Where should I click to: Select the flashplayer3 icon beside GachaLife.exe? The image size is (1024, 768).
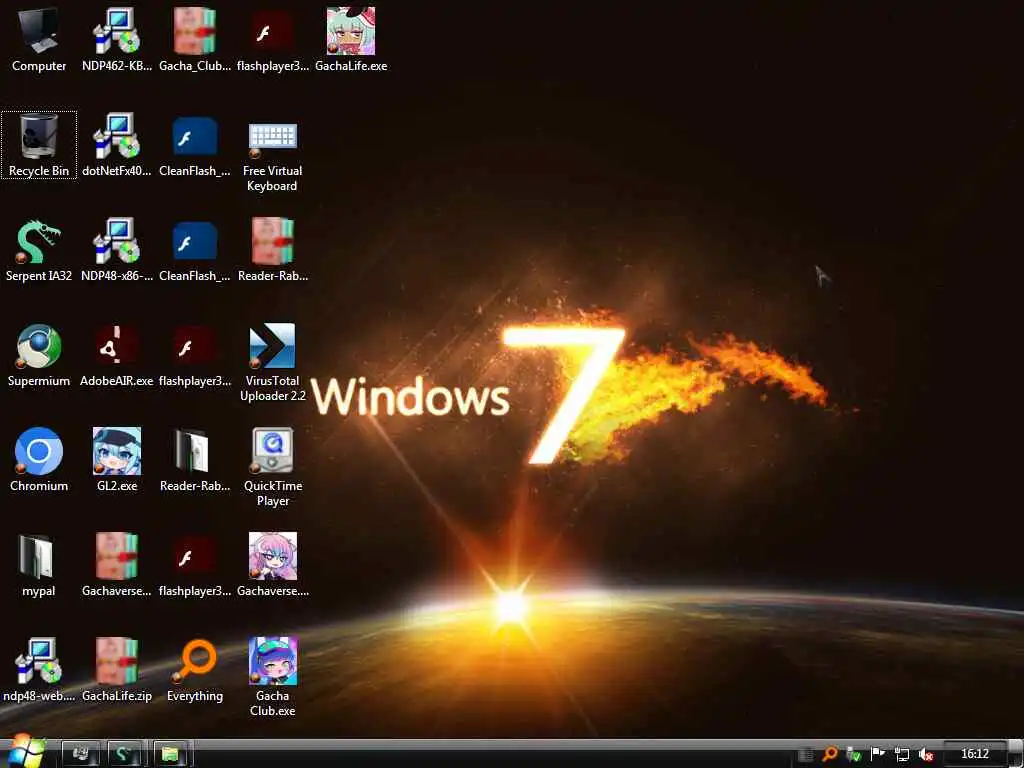(273, 40)
